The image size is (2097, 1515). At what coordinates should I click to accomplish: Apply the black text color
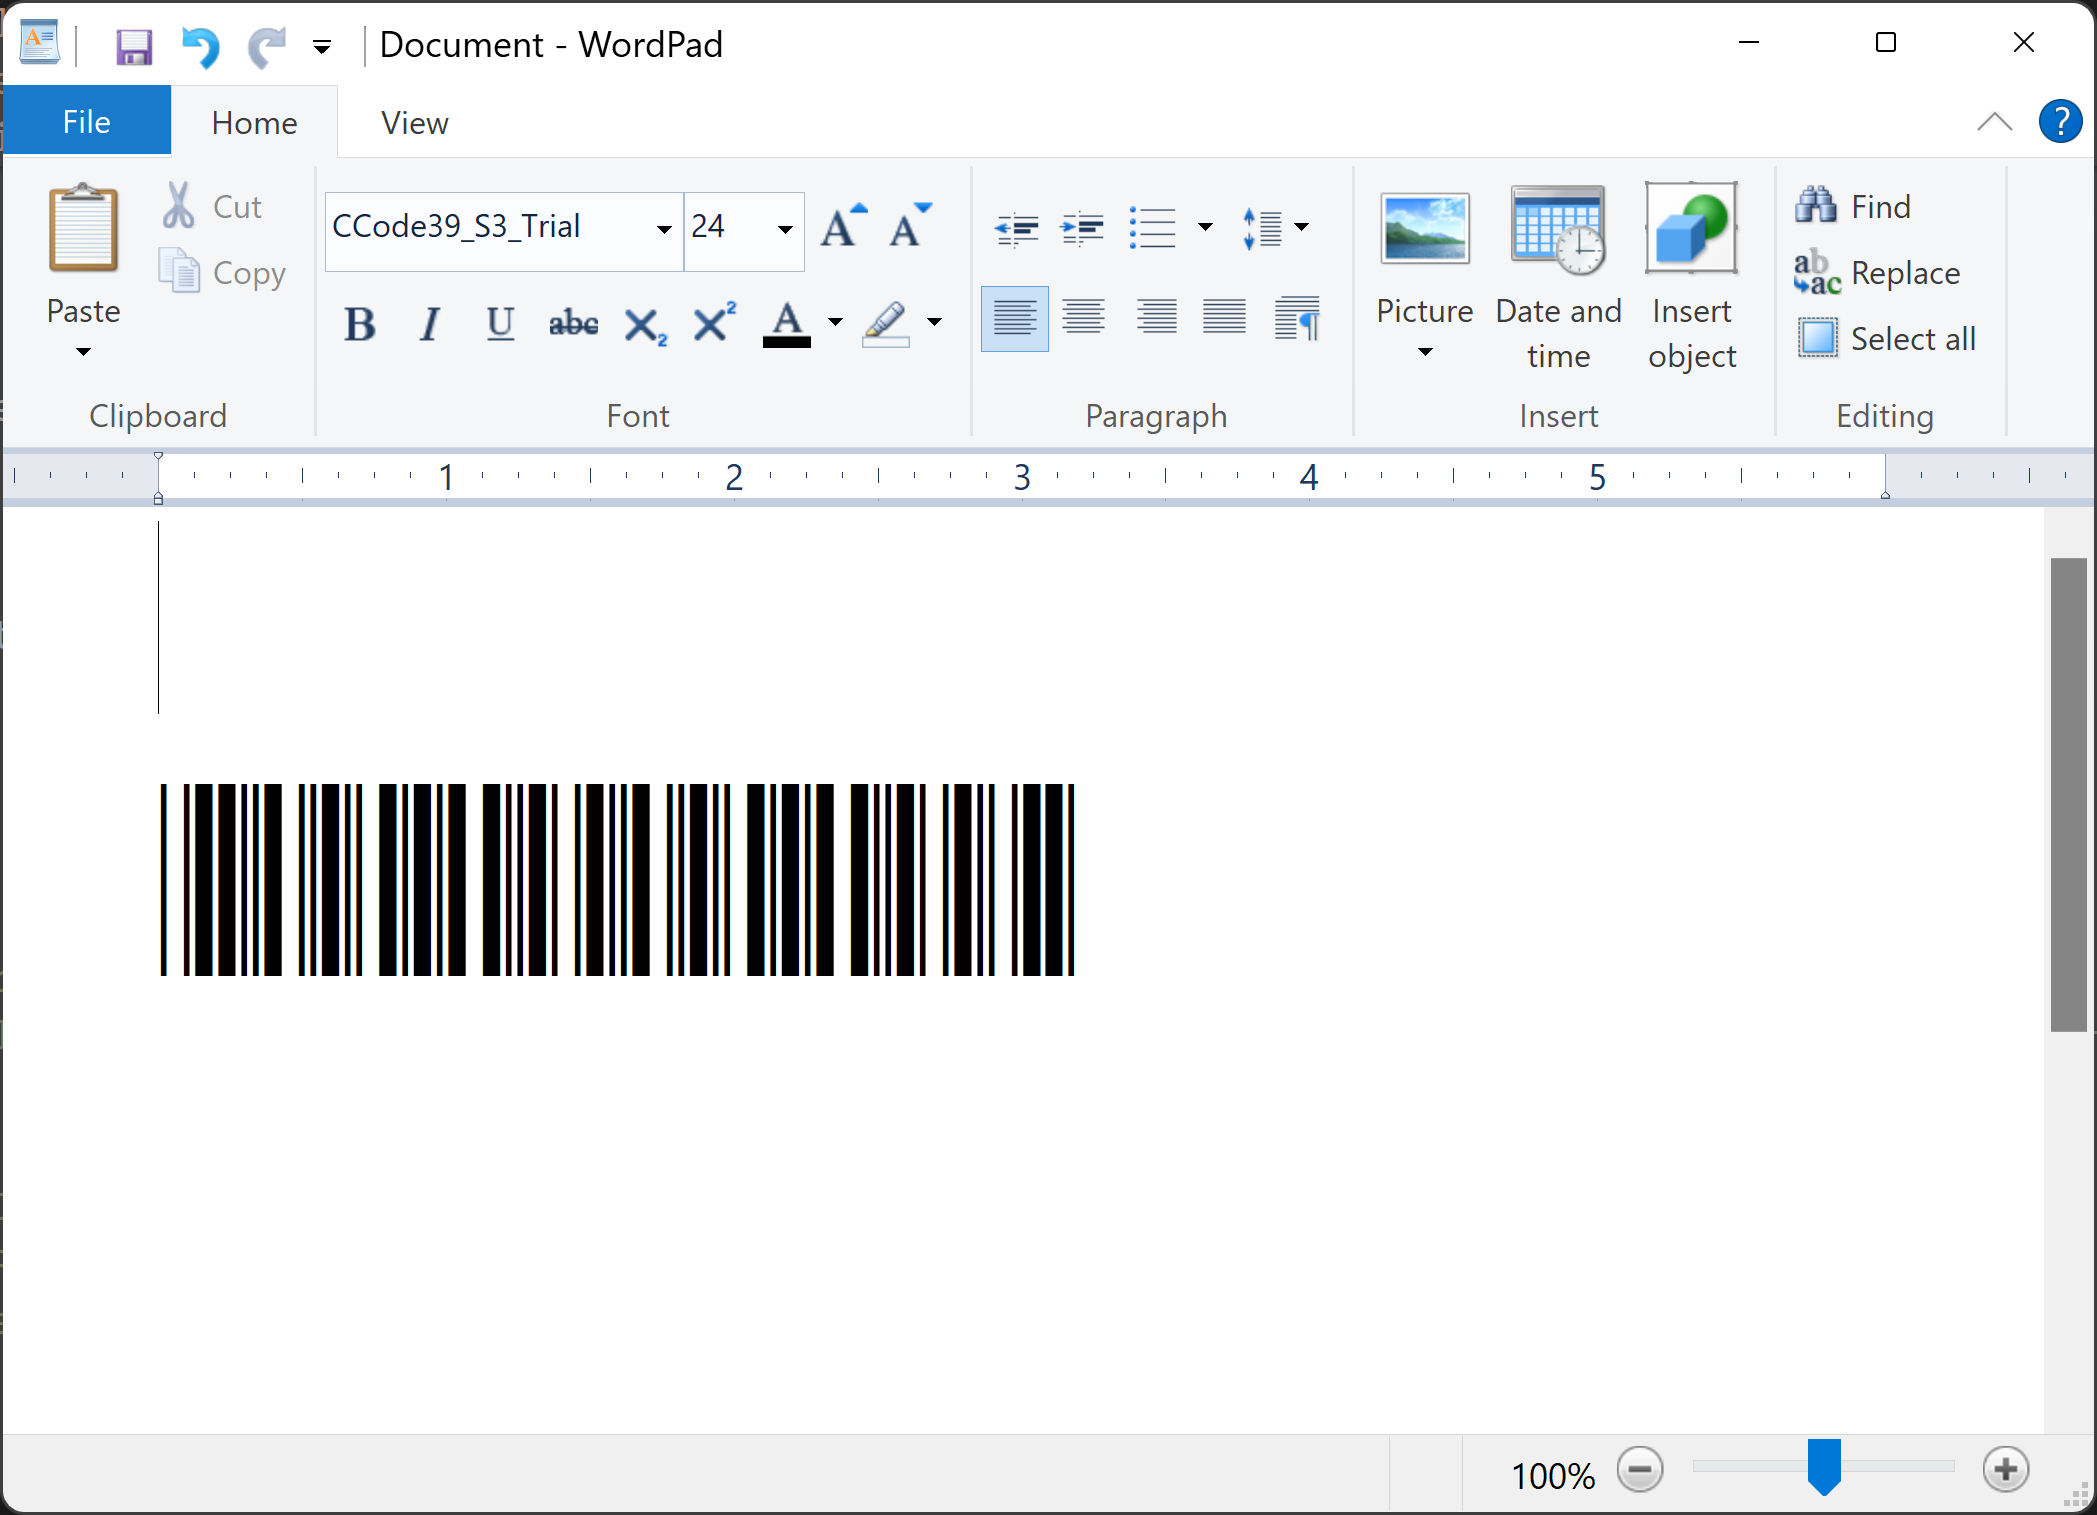[787, 324]
